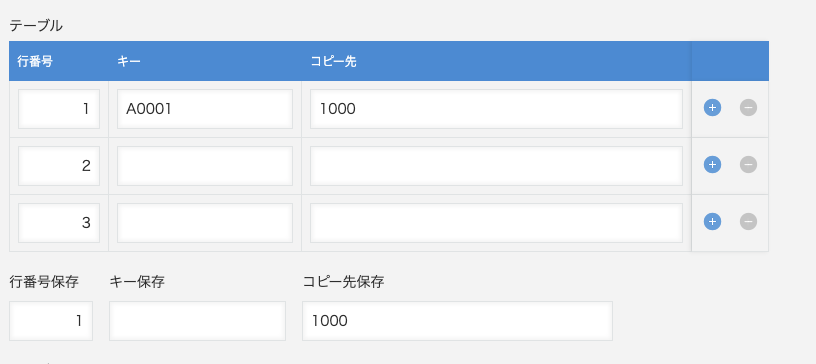Click the 行番号 field showing 3
This screenshot has height=364, width=816.
(x=59, y=223)
